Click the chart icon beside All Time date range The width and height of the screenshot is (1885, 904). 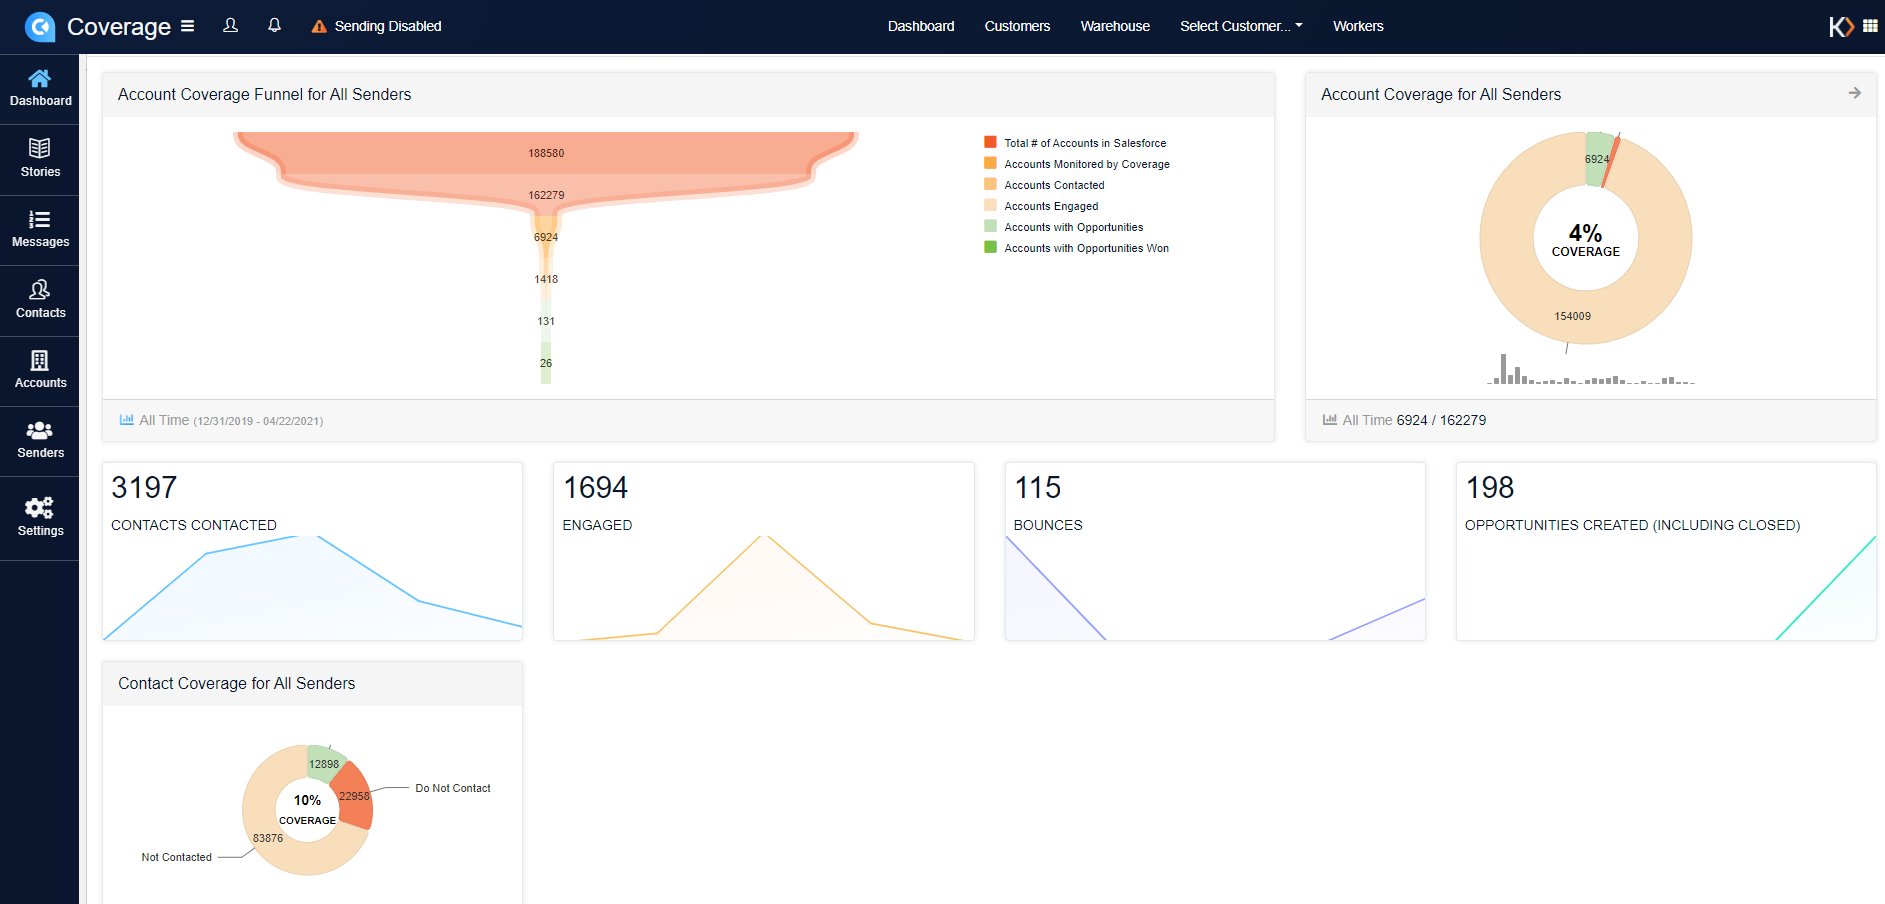(x=127, y=420)
